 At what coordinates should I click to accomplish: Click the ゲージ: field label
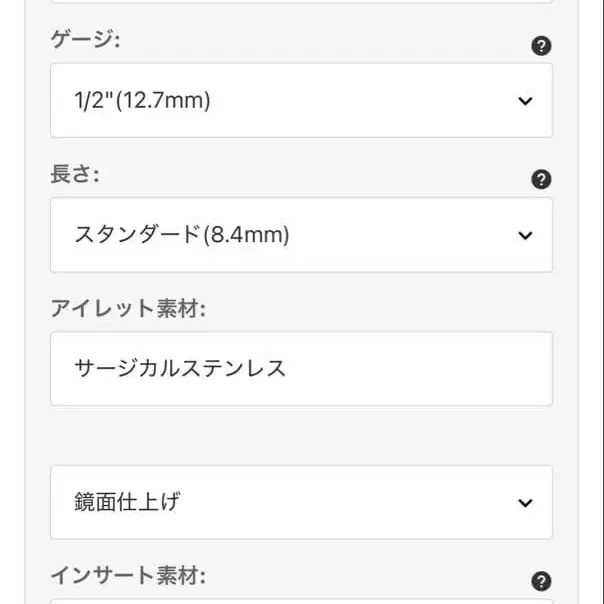85,39
